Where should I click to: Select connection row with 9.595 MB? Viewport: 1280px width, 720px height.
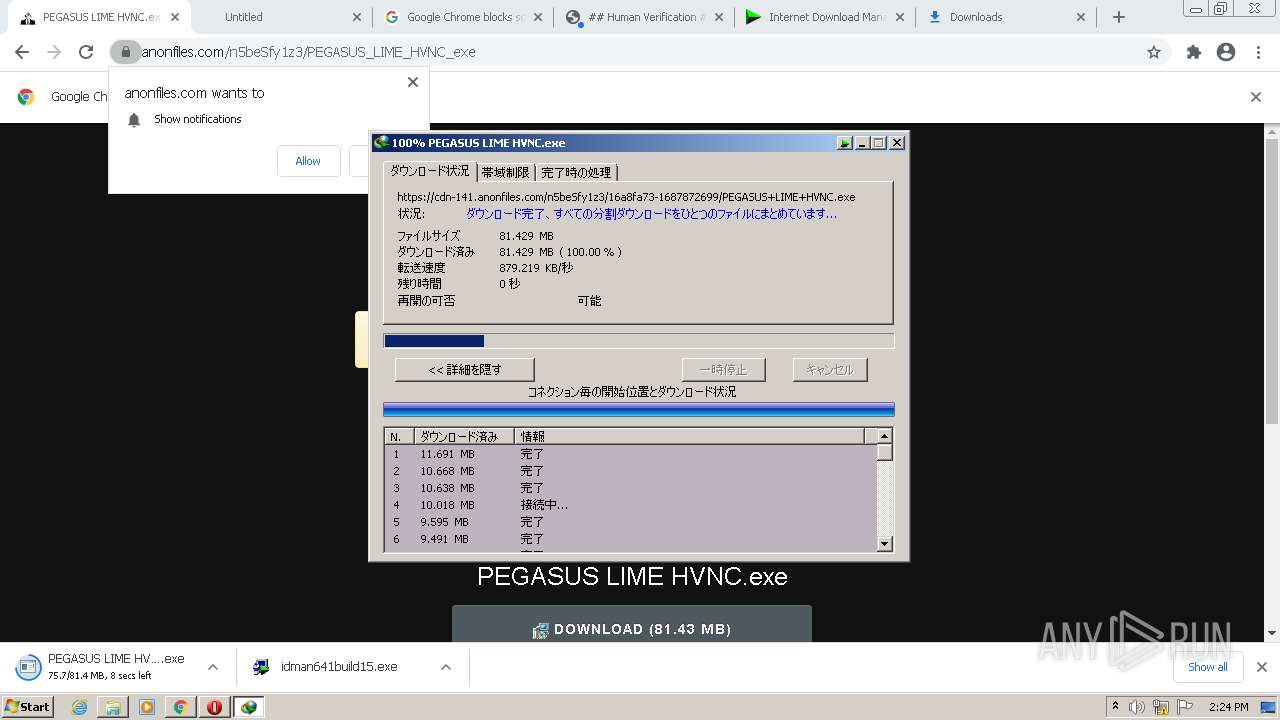click(x=631, y=522)
